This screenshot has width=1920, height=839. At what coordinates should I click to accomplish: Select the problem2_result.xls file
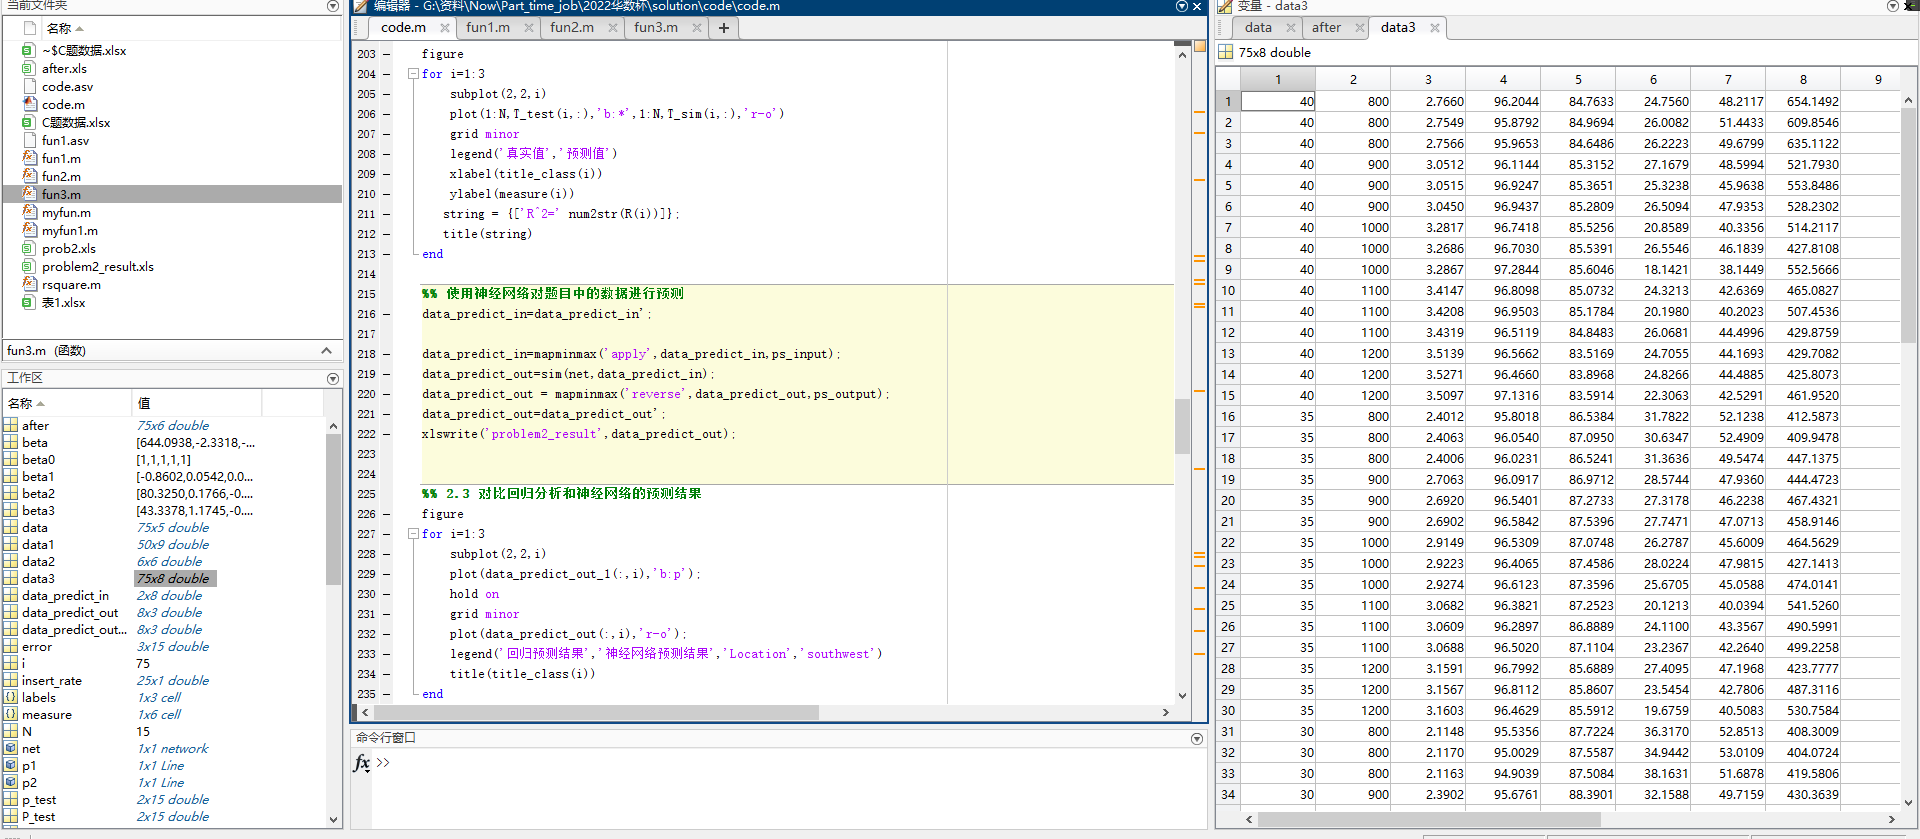coord(97,266)
